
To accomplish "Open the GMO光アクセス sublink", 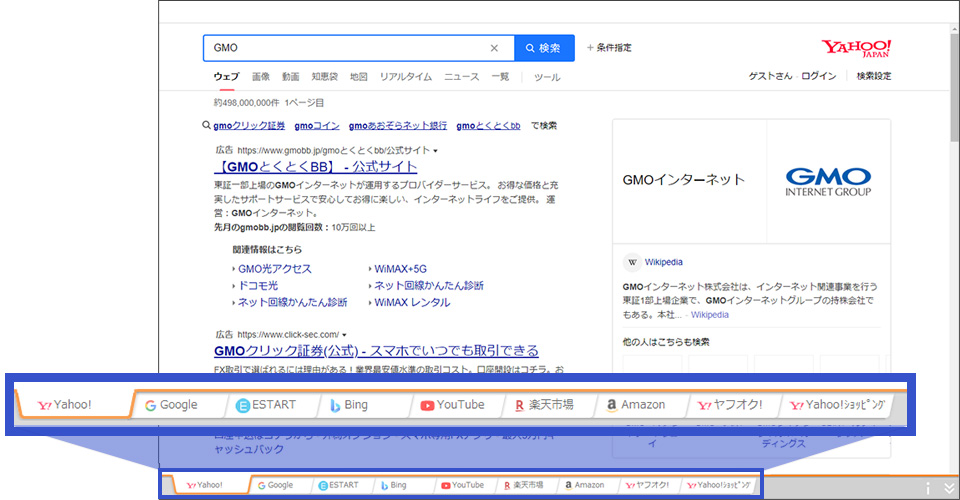I will (x=275, y=269).
